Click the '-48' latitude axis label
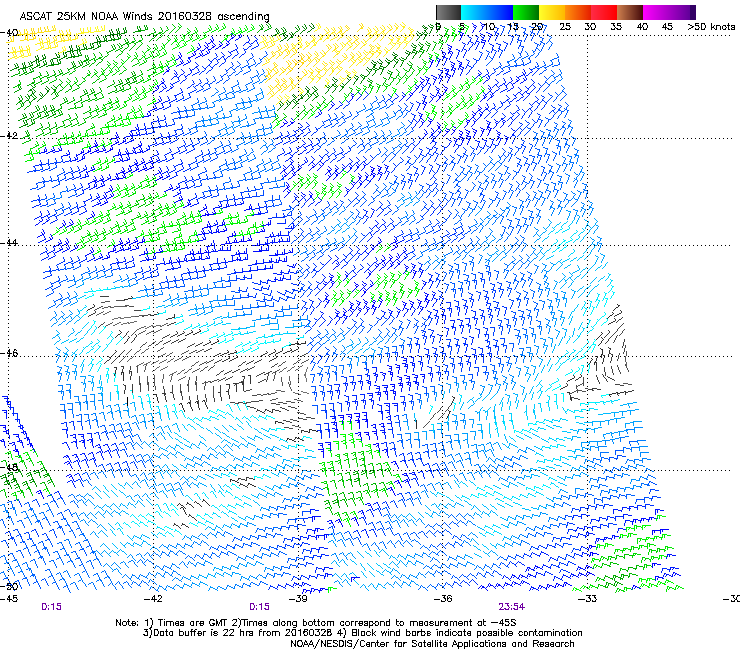Screen dimensions: 740x650 9,467
